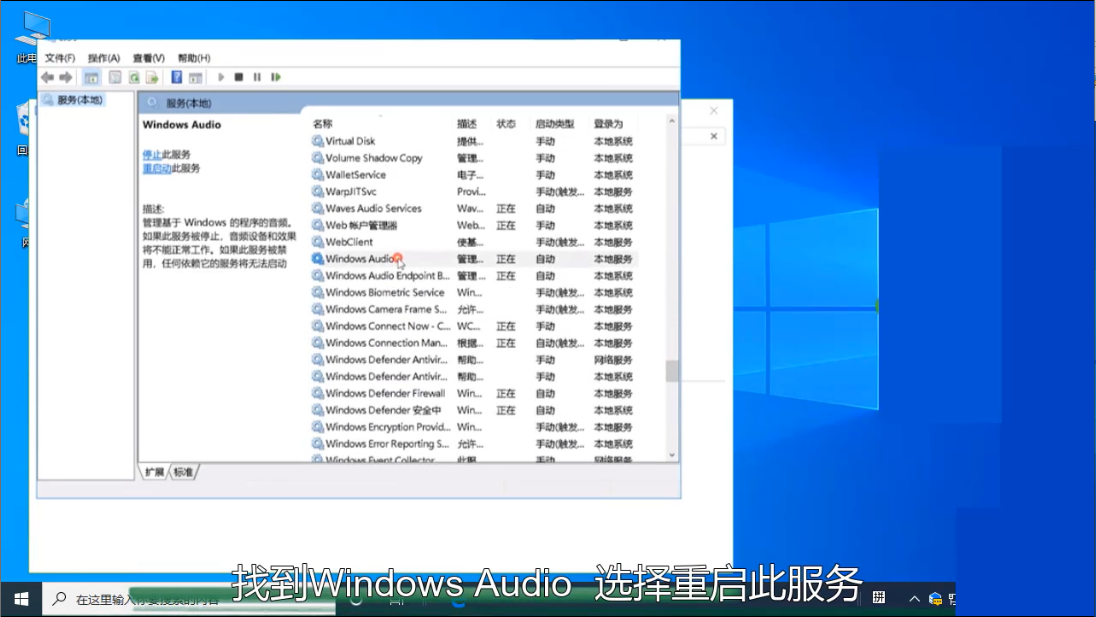Select the Windows Defender Firewall service

pos(385,393)
